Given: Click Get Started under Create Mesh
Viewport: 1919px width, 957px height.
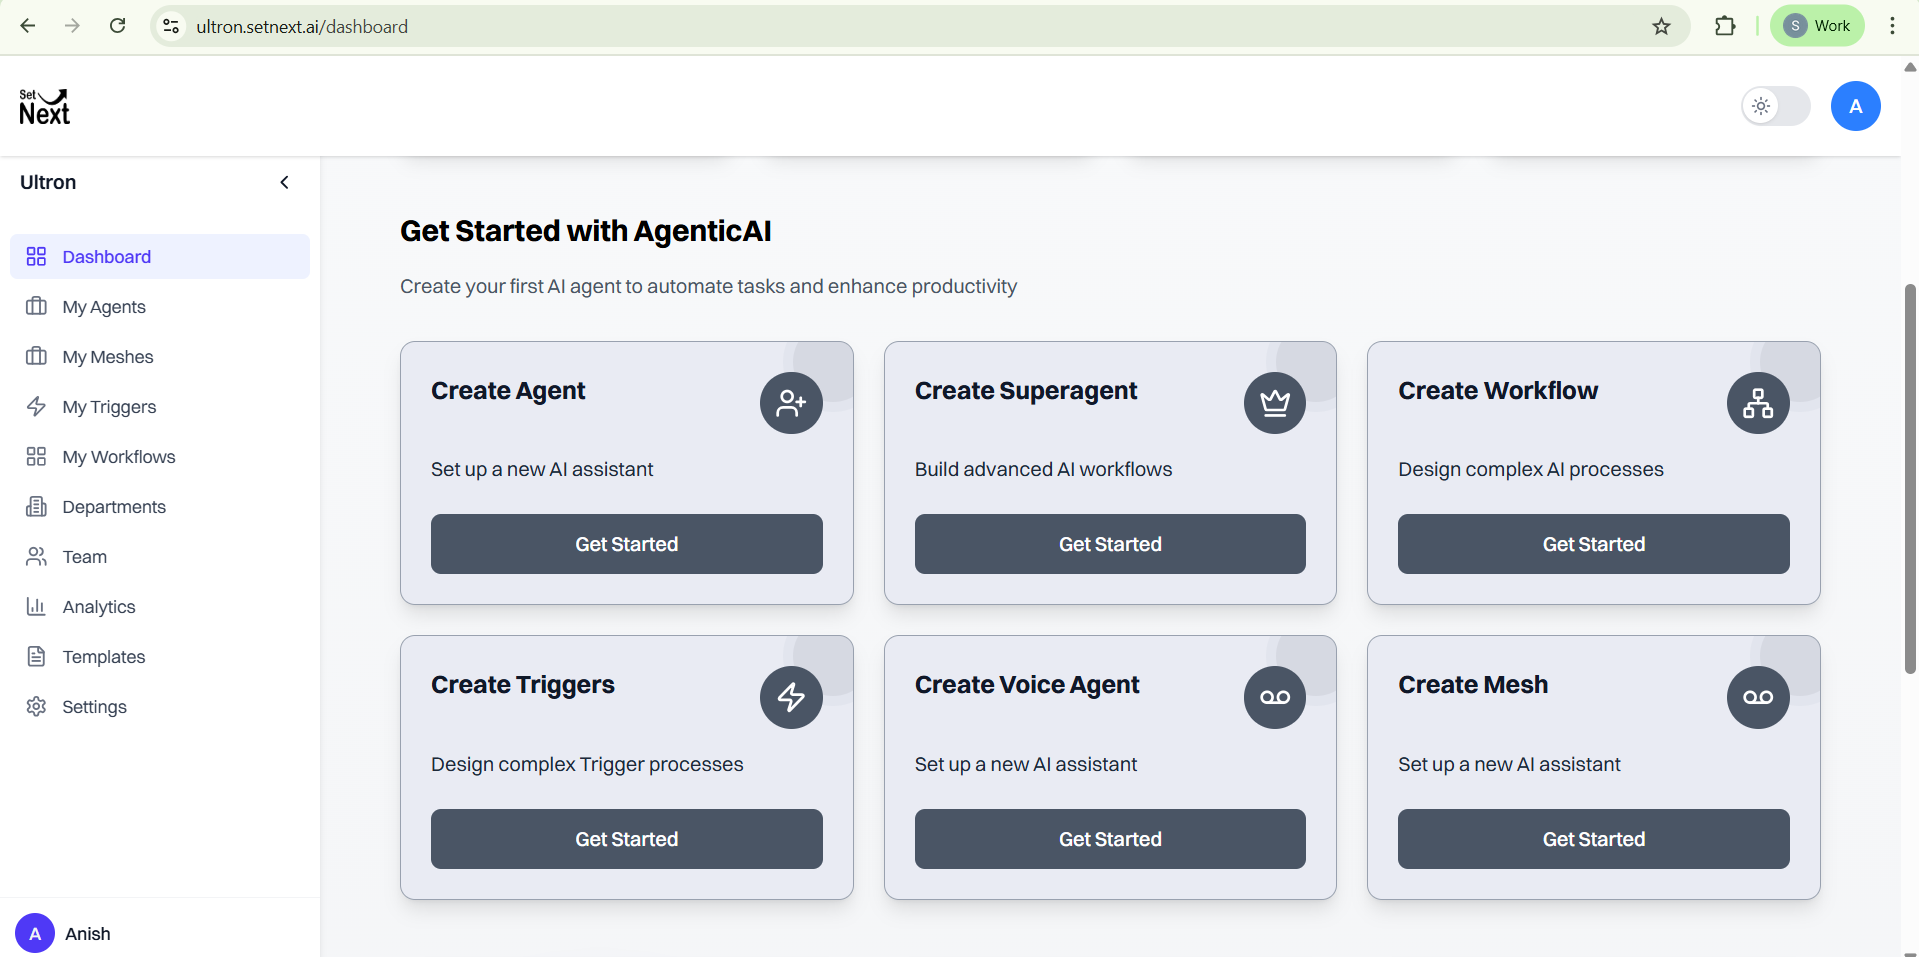Looking at the screenshot, I should pyautogui.click(x=1594, y=839).
